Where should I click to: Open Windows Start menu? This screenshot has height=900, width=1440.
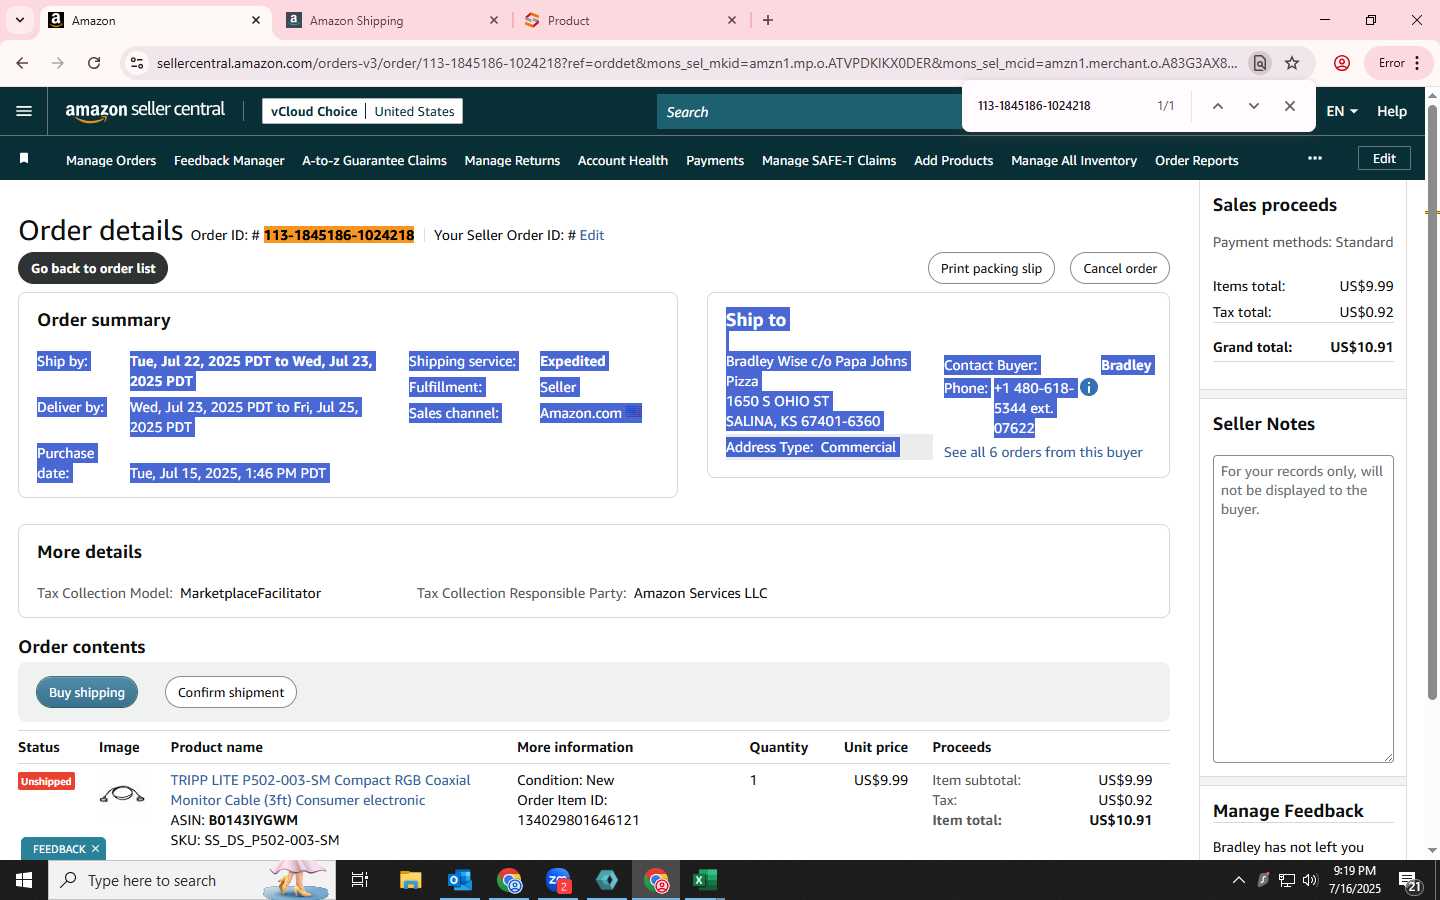[x=24, y=880]
